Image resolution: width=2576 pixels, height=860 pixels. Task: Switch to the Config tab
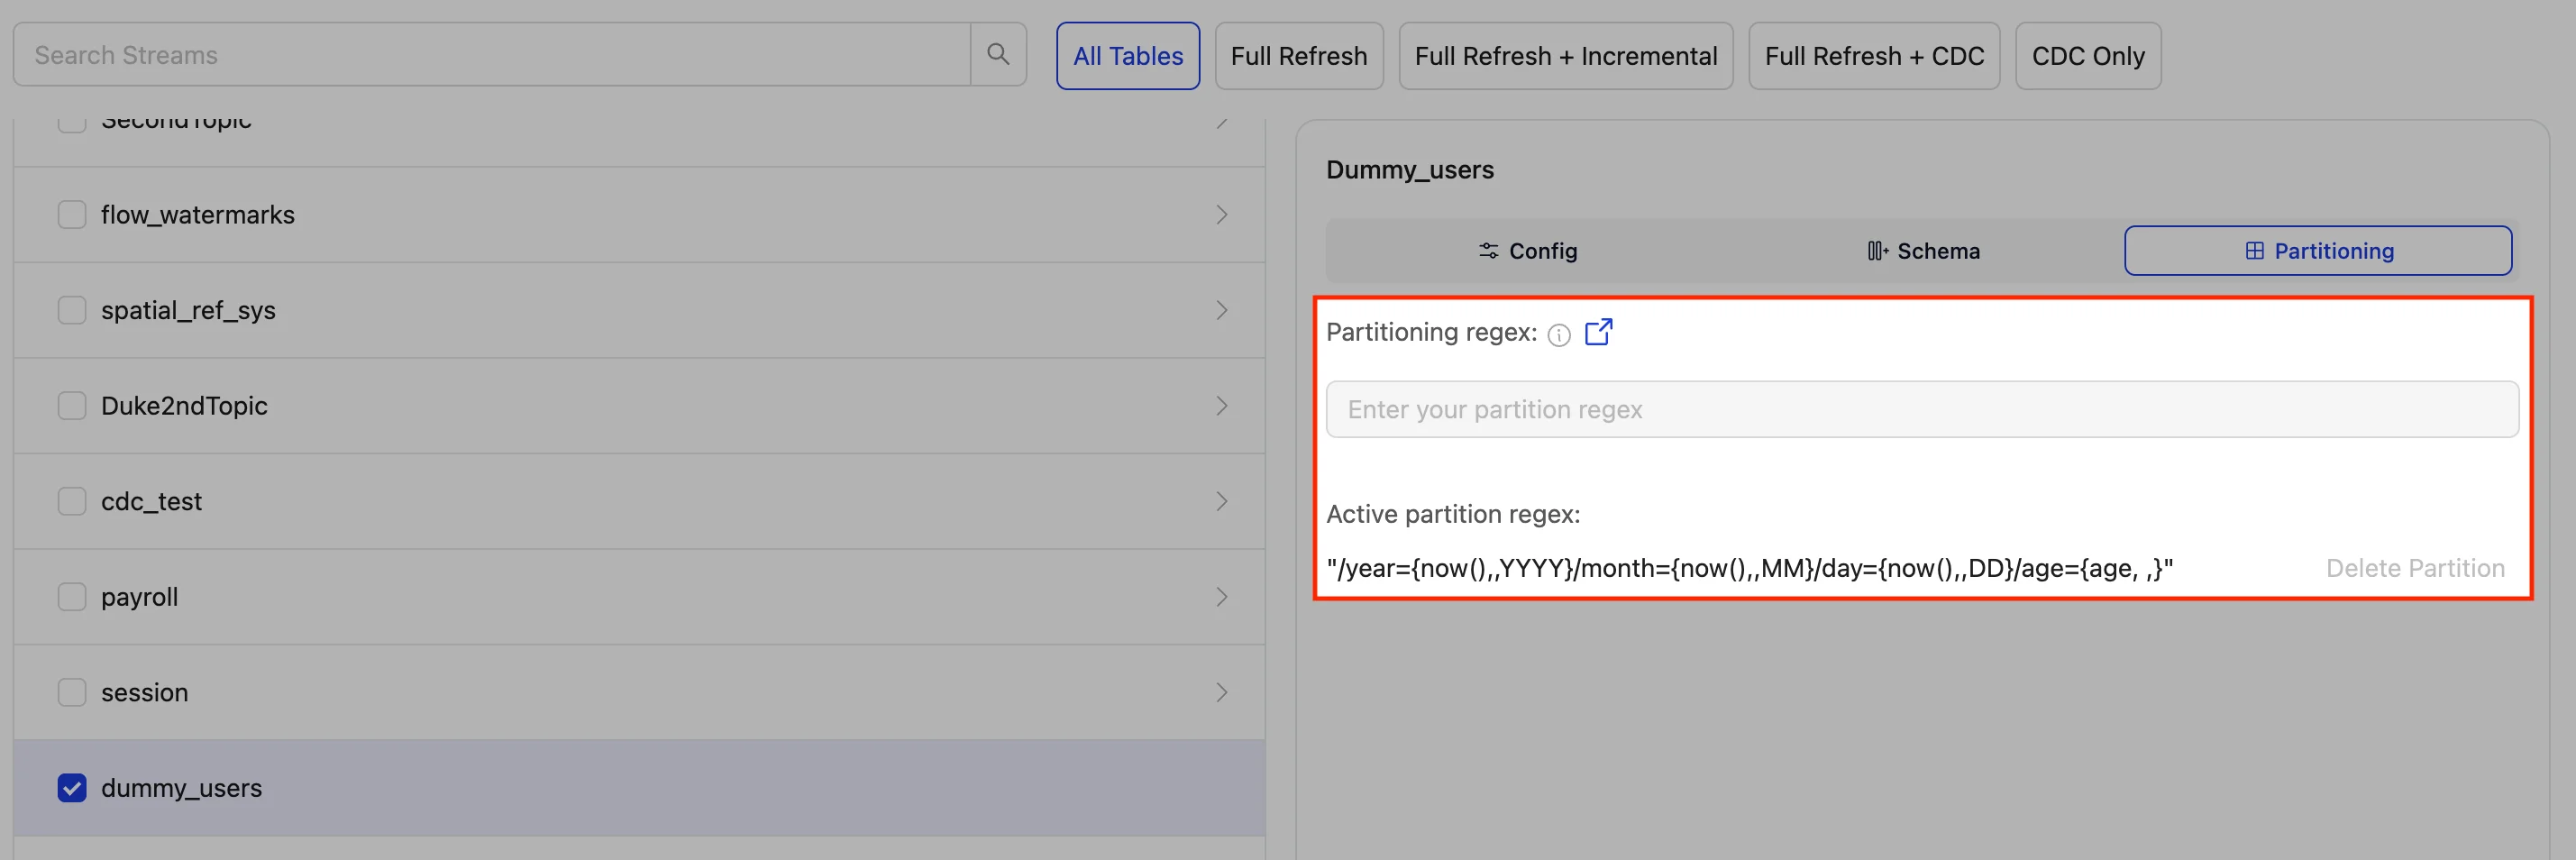[x=1527, y=251]
